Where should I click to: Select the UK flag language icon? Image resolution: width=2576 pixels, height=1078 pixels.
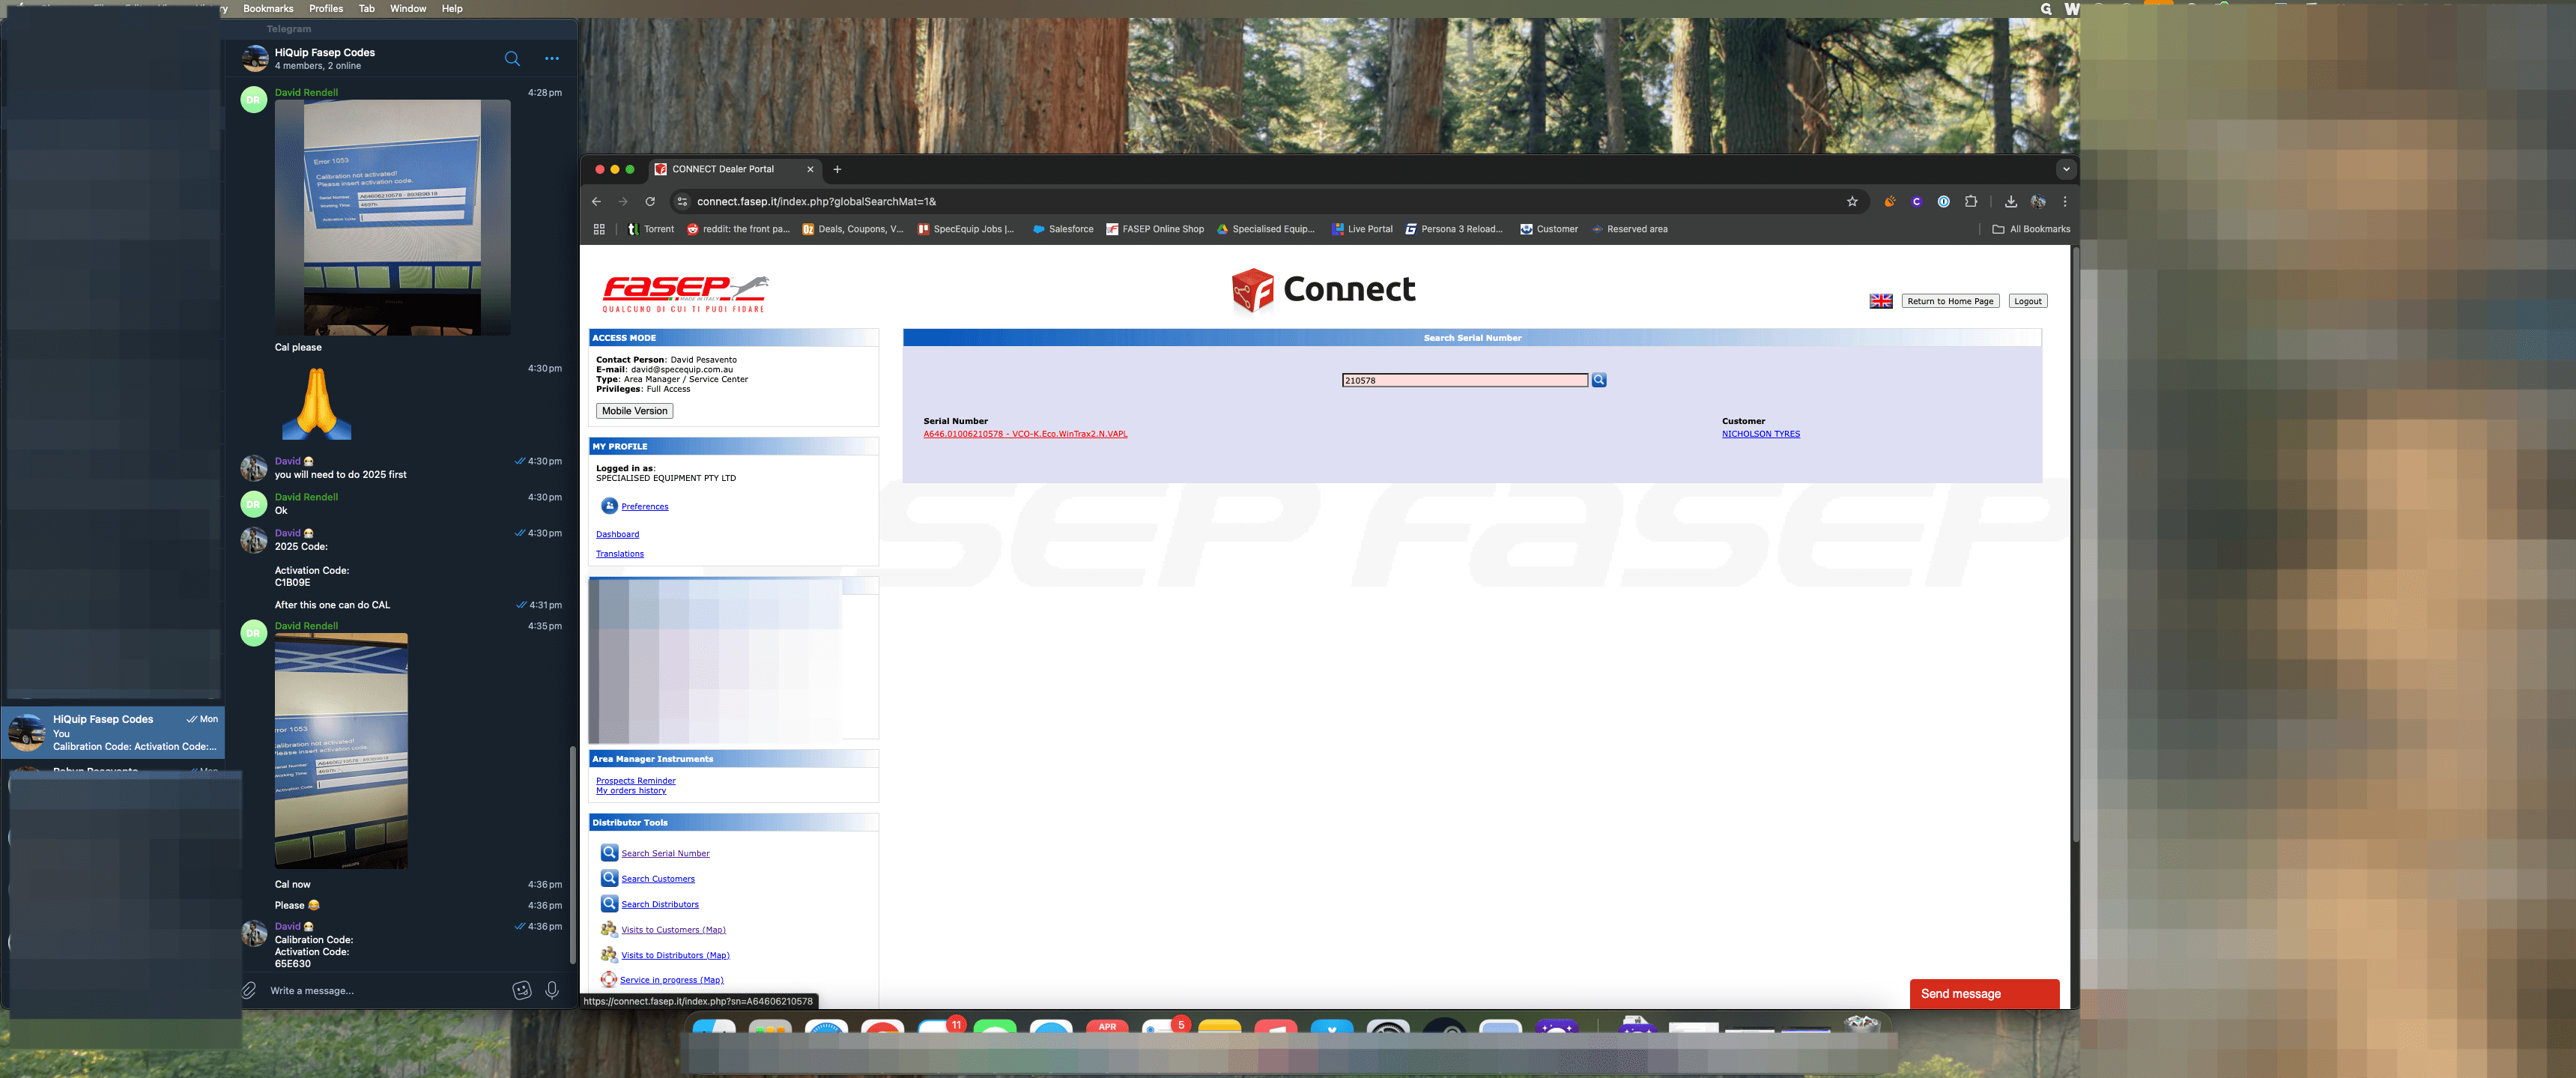(x=1881, y=301)
